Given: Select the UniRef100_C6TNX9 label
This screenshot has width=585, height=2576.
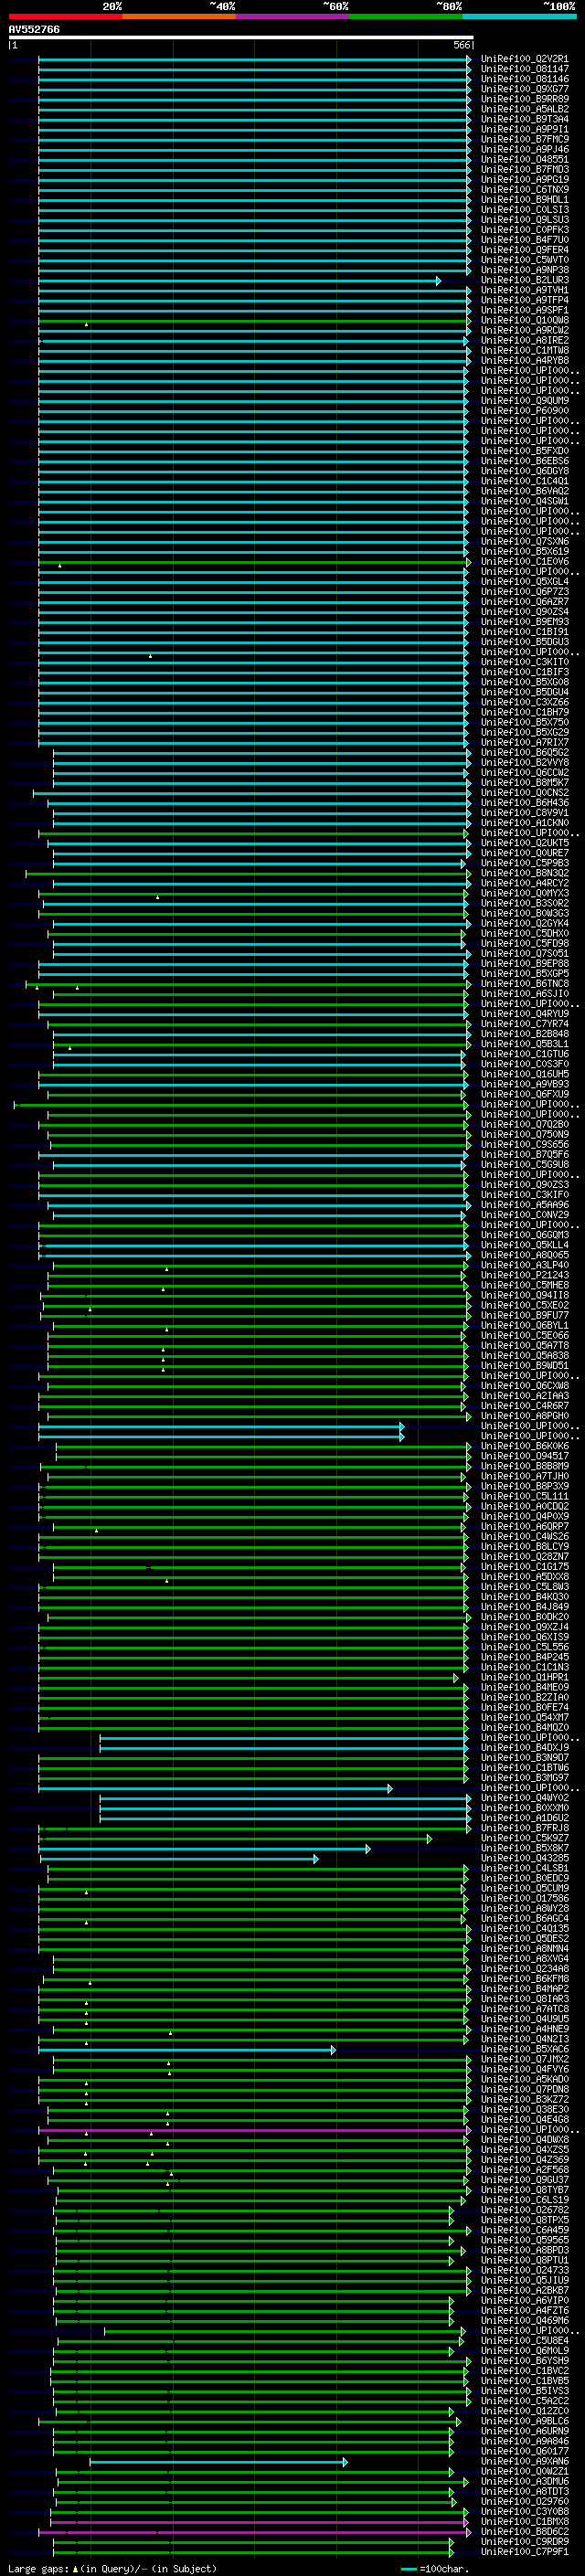Looking at the screenshot, I should click(x=525, y=189).
